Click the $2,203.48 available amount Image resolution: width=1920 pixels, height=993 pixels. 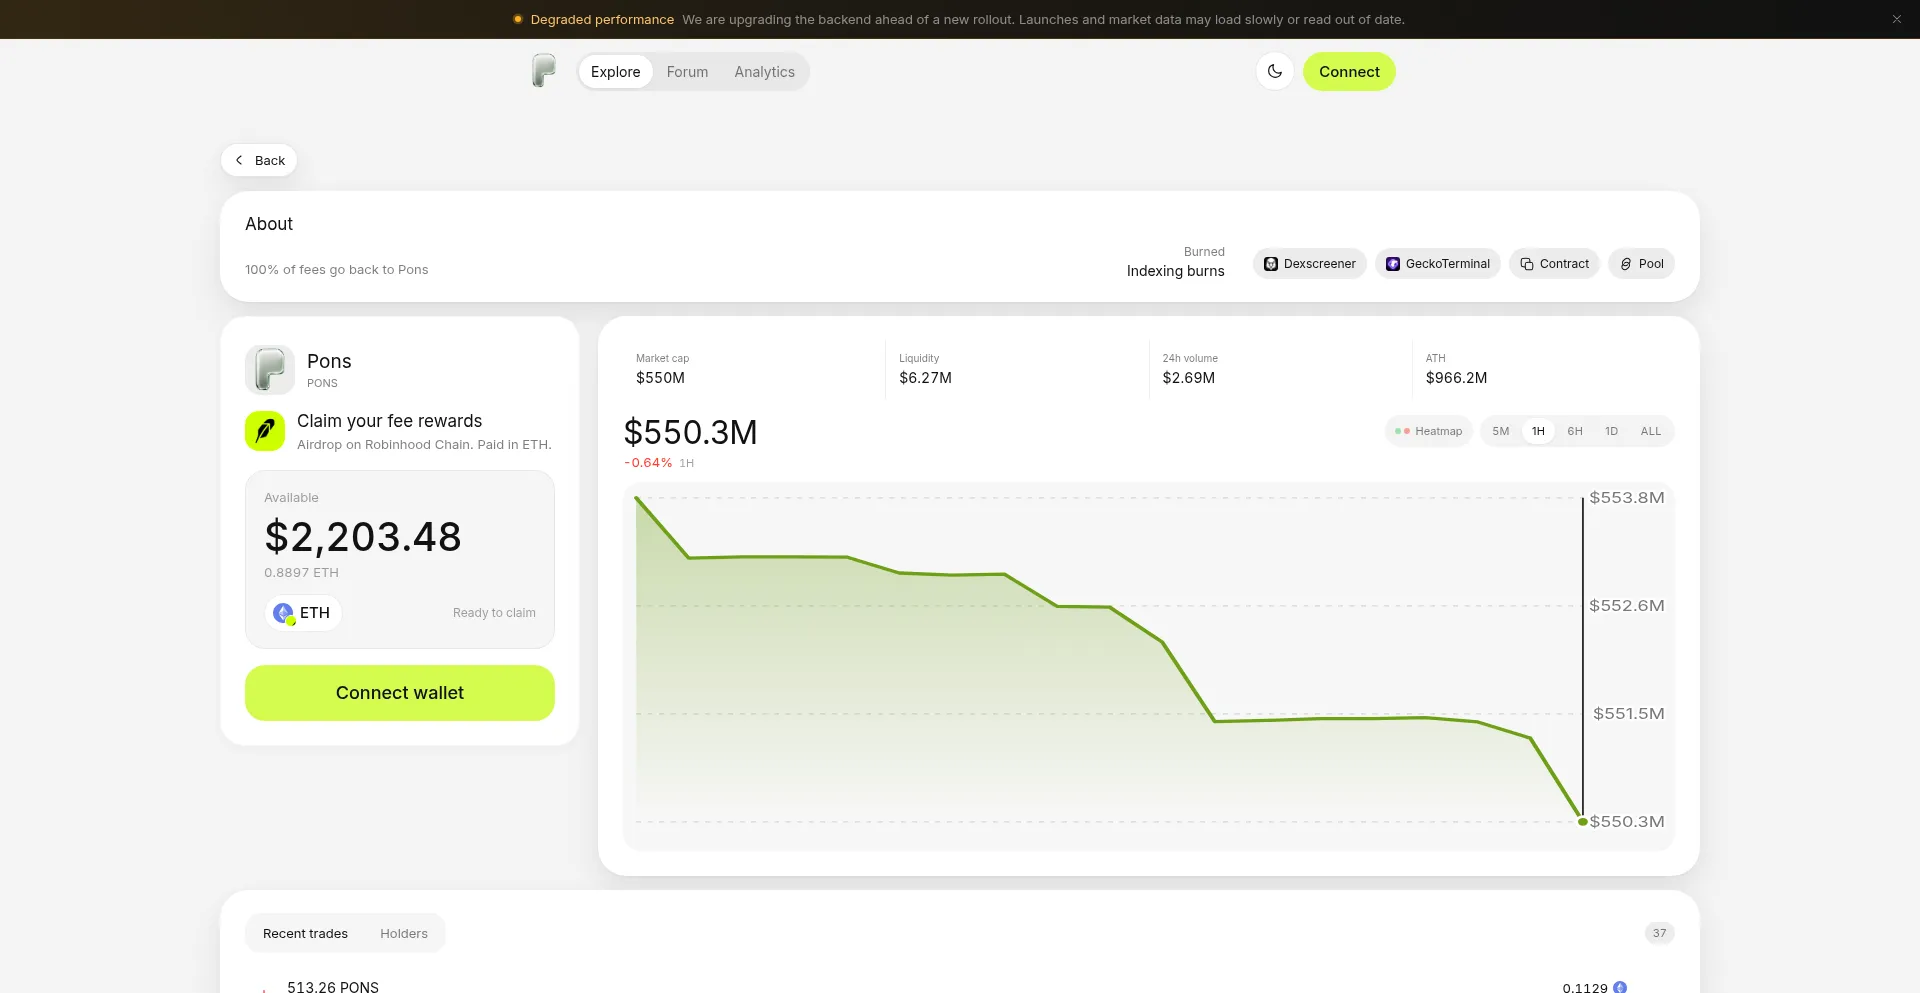pyautogui.click(x=363, y=537)
